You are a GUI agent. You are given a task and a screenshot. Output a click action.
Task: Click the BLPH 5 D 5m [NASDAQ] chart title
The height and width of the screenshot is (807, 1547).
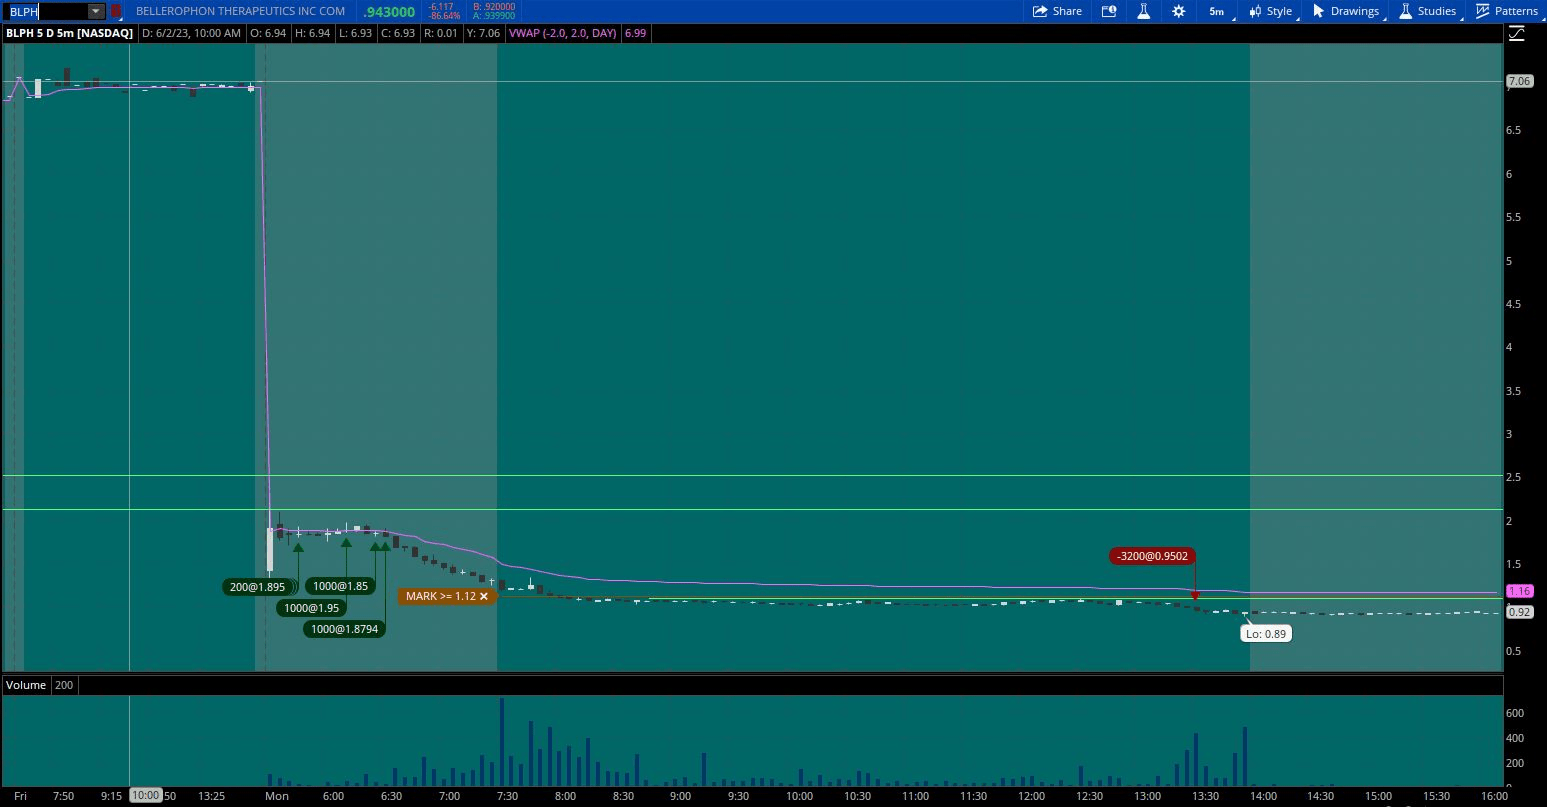[69, 33]
